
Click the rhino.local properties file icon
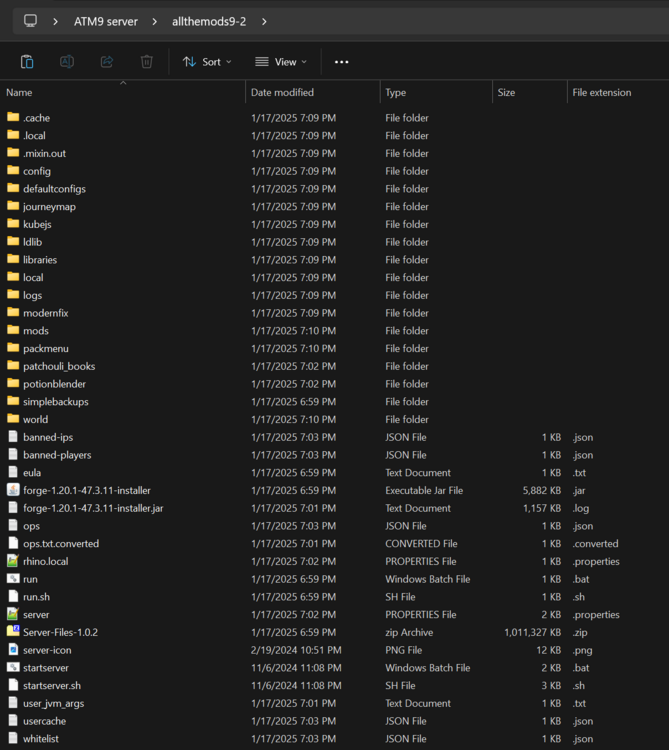click(13, 561)
